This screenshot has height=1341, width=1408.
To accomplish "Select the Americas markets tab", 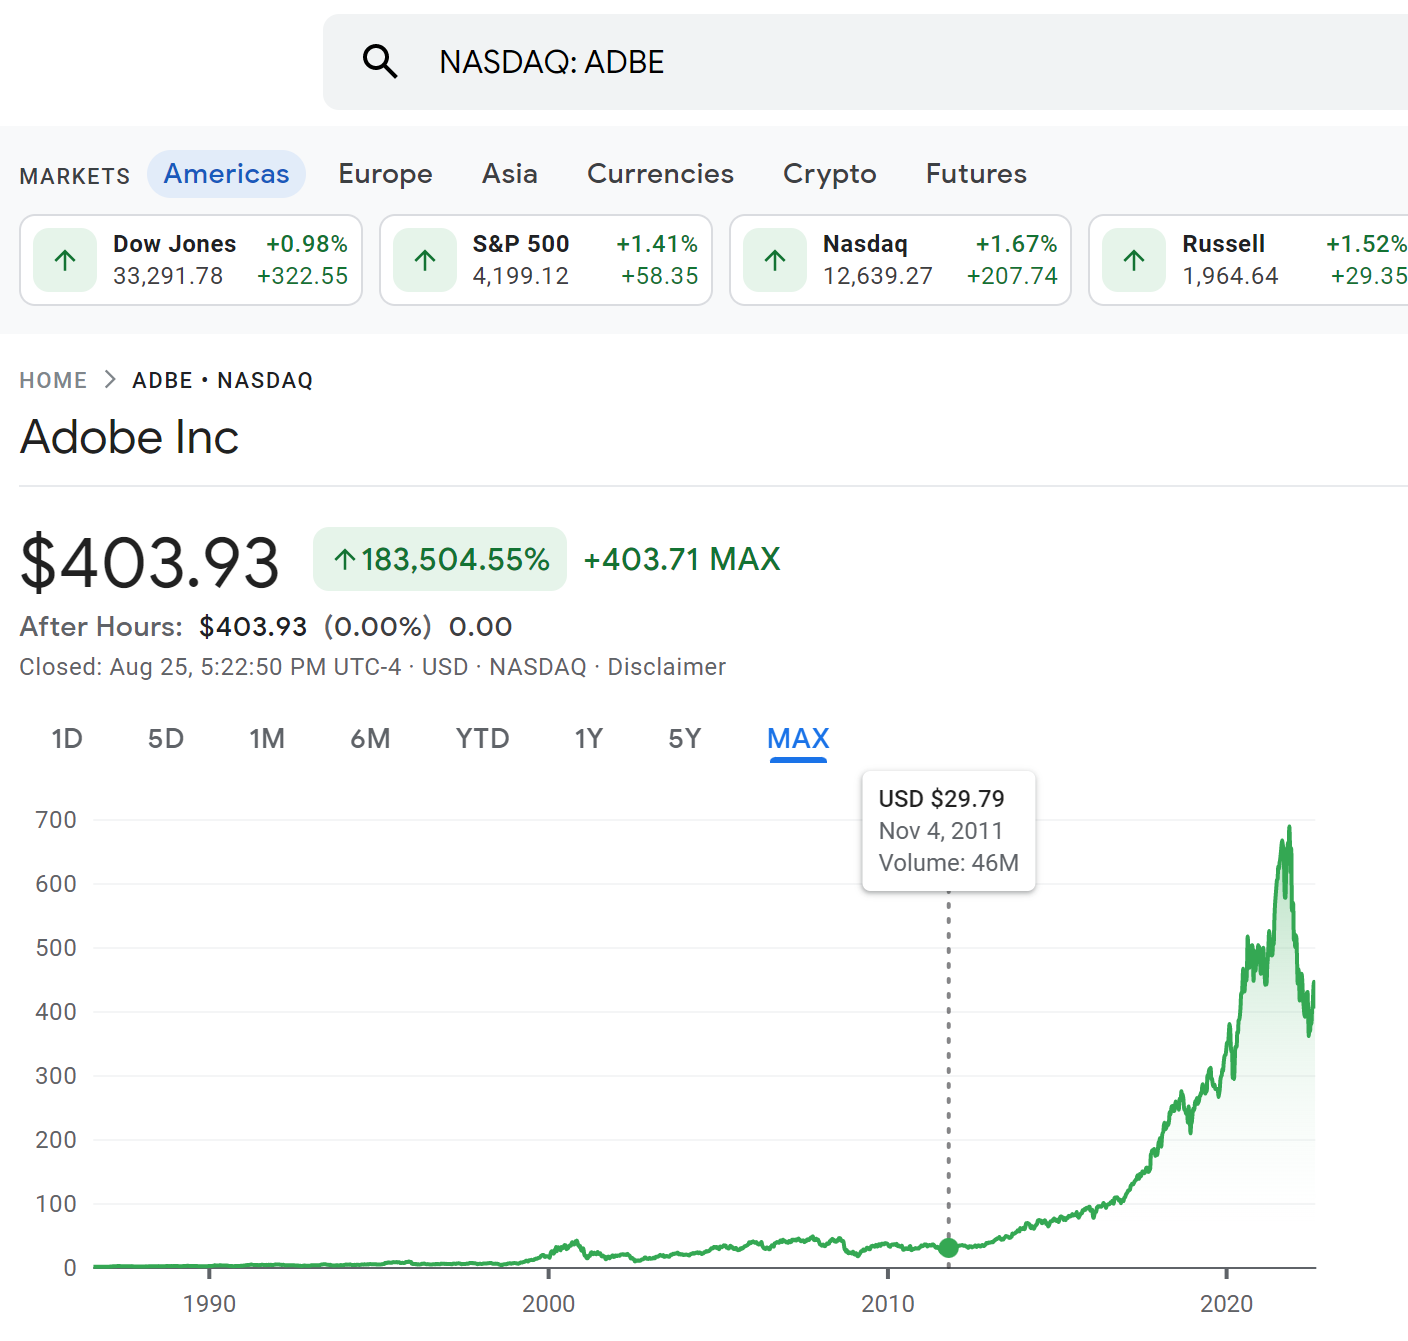I will [226, 174].
